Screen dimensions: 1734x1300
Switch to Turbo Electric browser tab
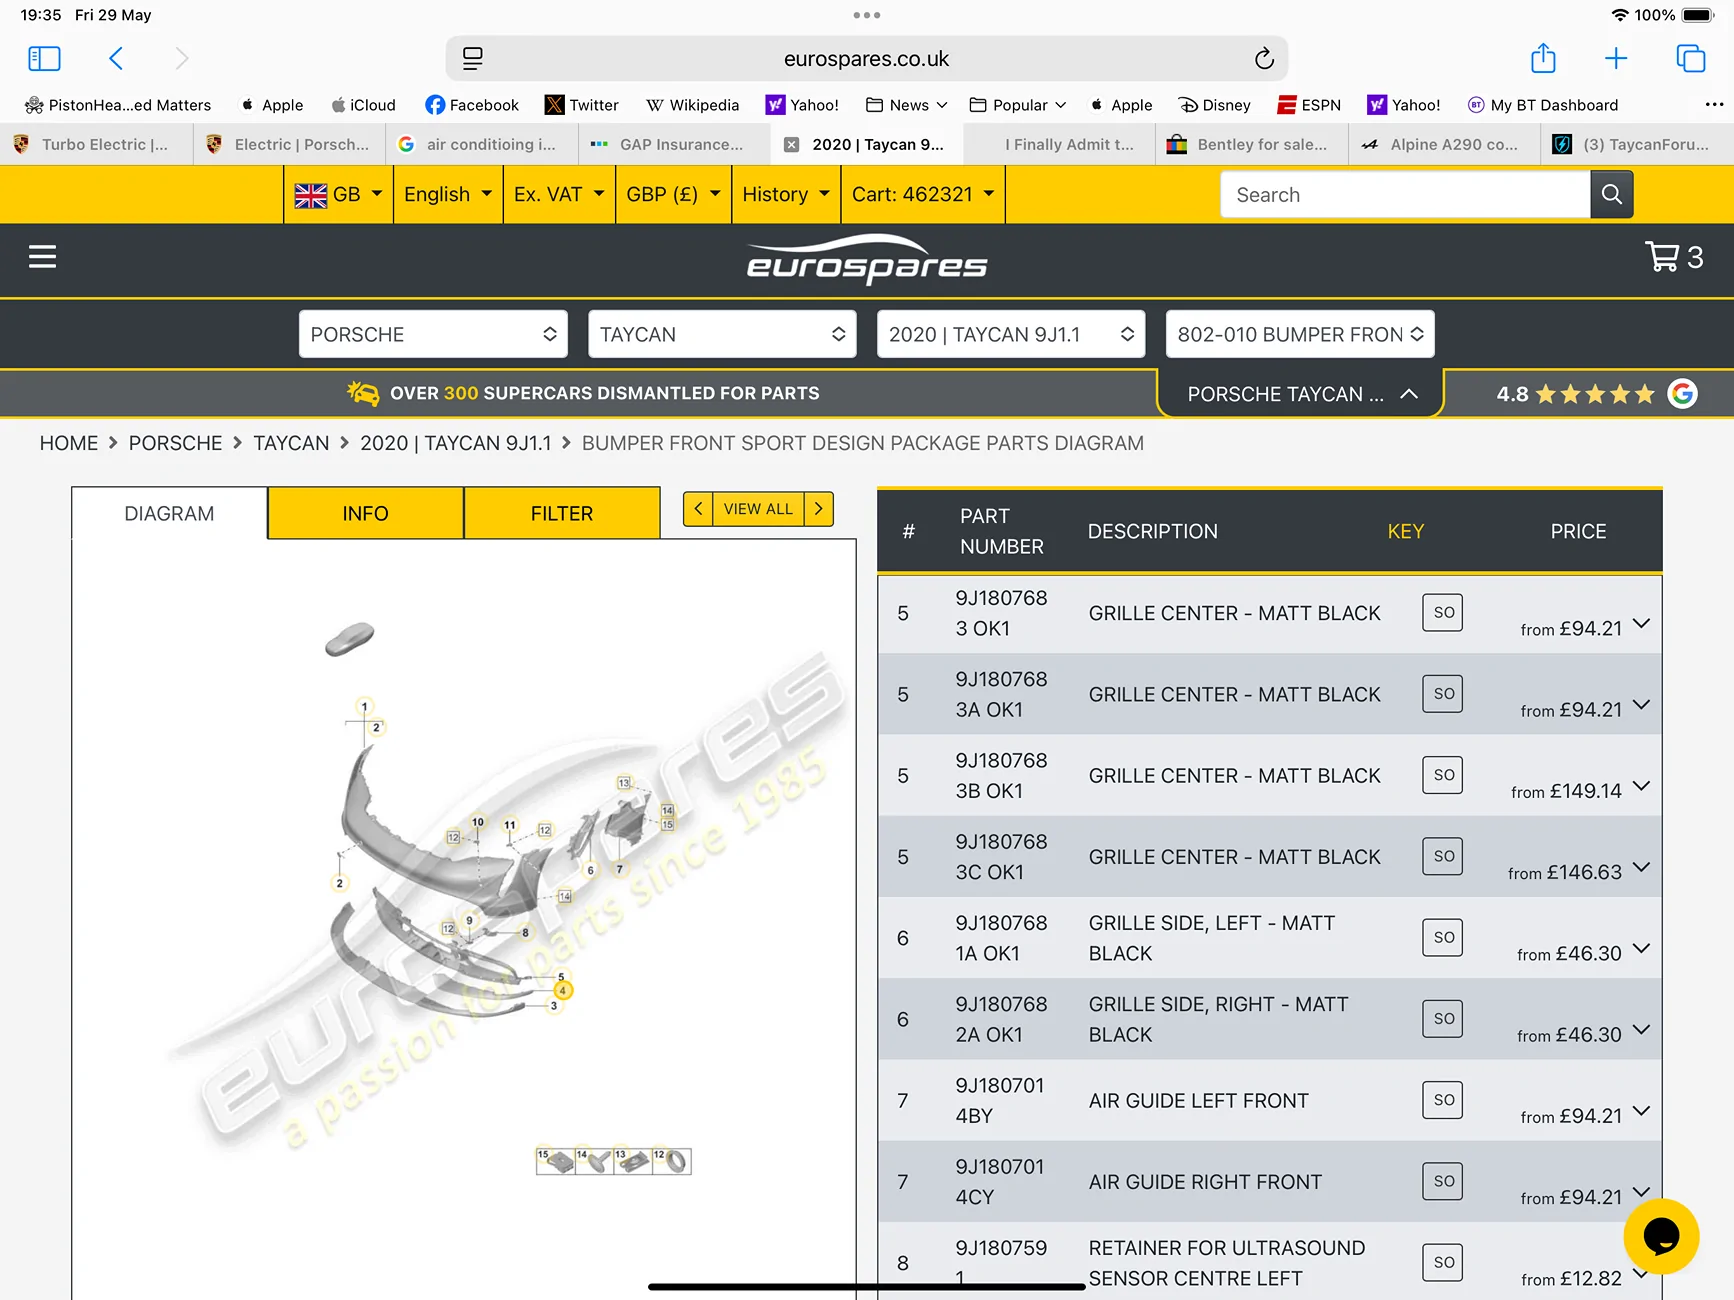pyautogui.click(x=96, y=145)
